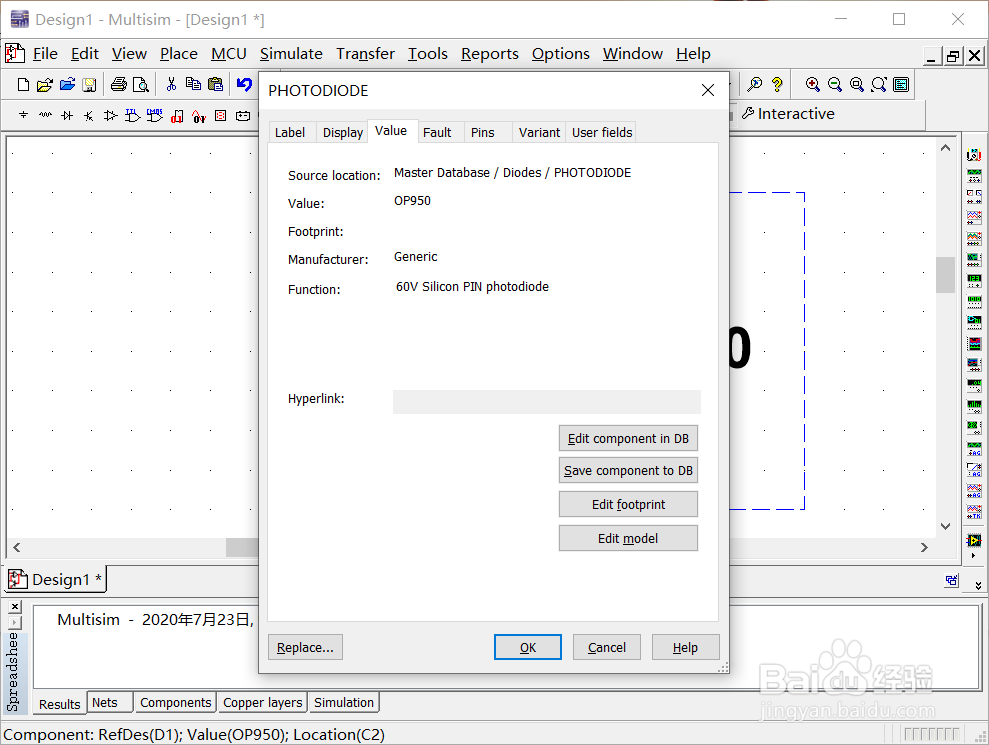The width and height of the screenshot is (989, 745).
Task: Place a Source (ground symbol) component
Action: (23, 115)
